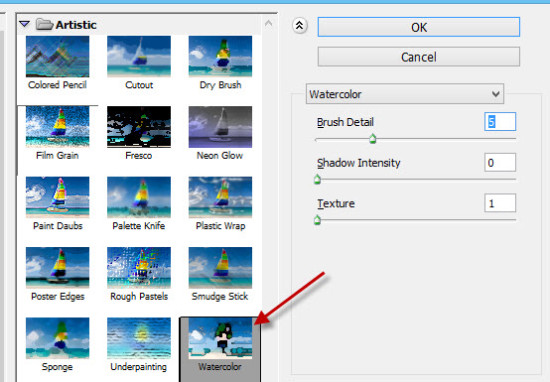Select the Fresco filter thumbnail

(139, 127)
